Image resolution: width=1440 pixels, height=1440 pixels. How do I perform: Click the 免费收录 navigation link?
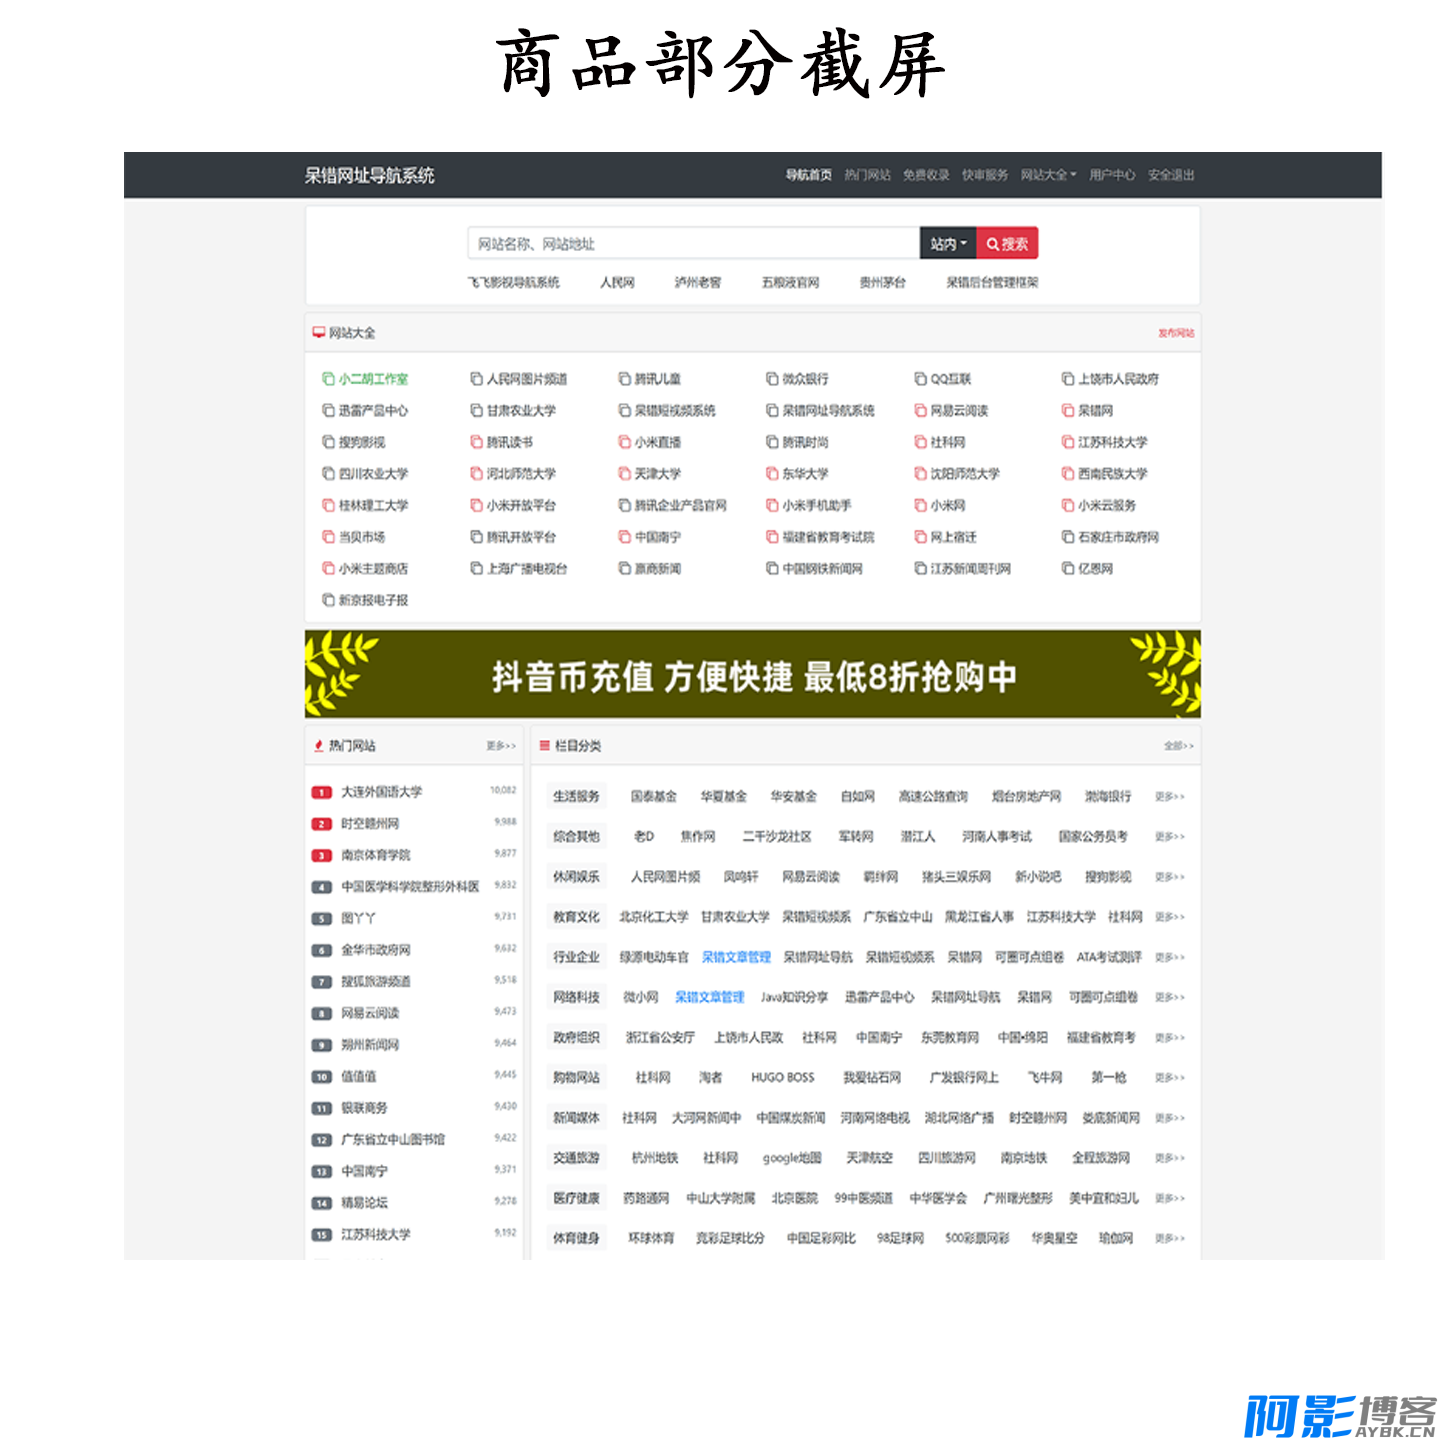[x=926, y=175]
